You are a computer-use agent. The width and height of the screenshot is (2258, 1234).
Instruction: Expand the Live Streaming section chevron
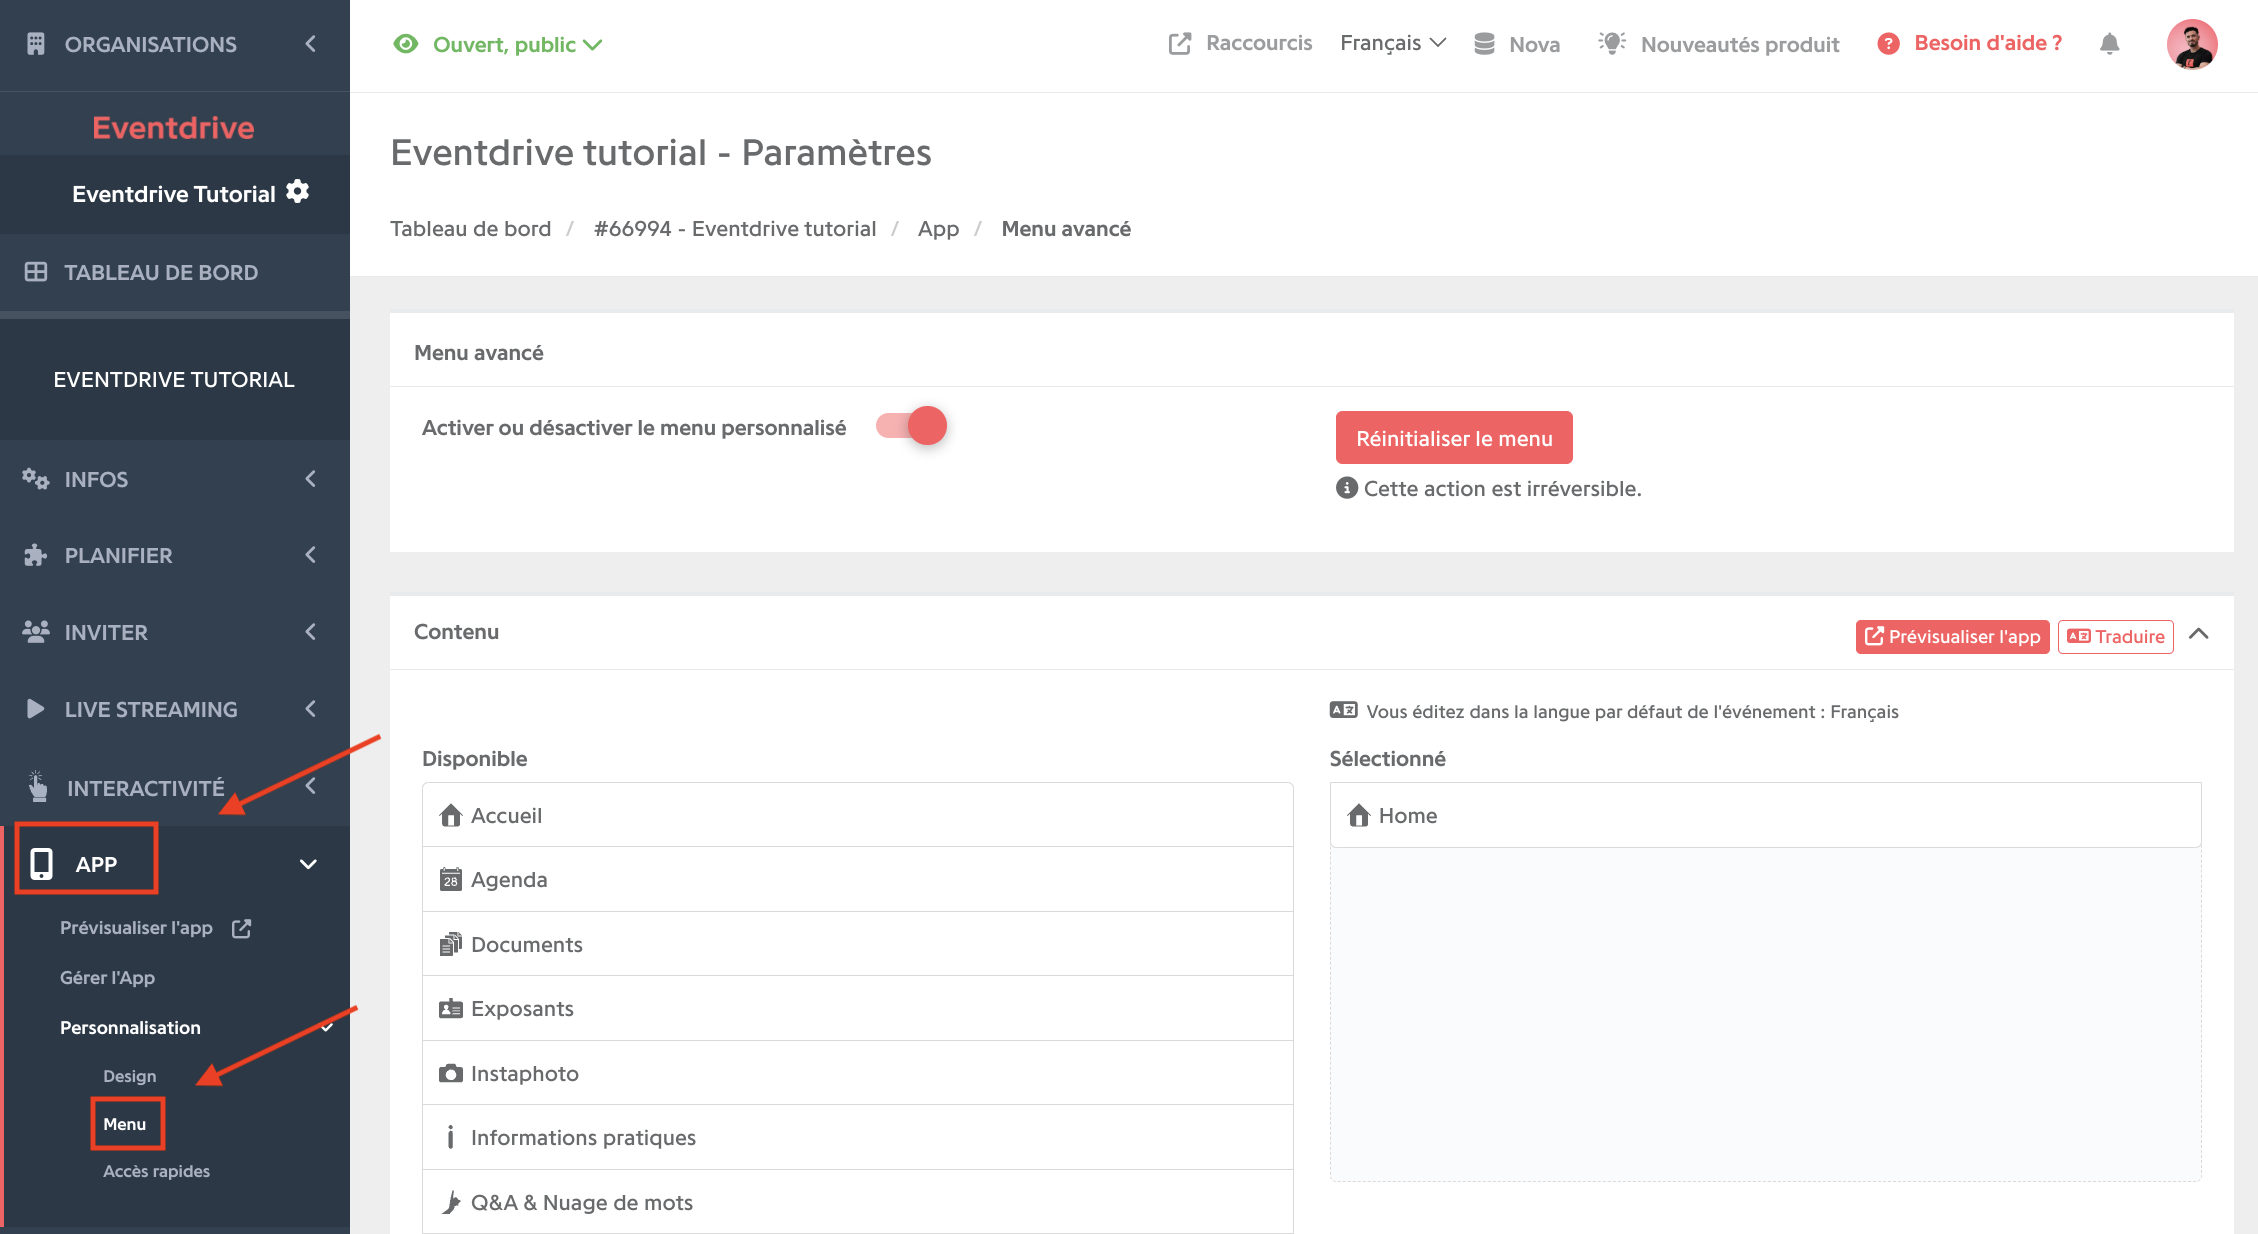click(311, 709)
